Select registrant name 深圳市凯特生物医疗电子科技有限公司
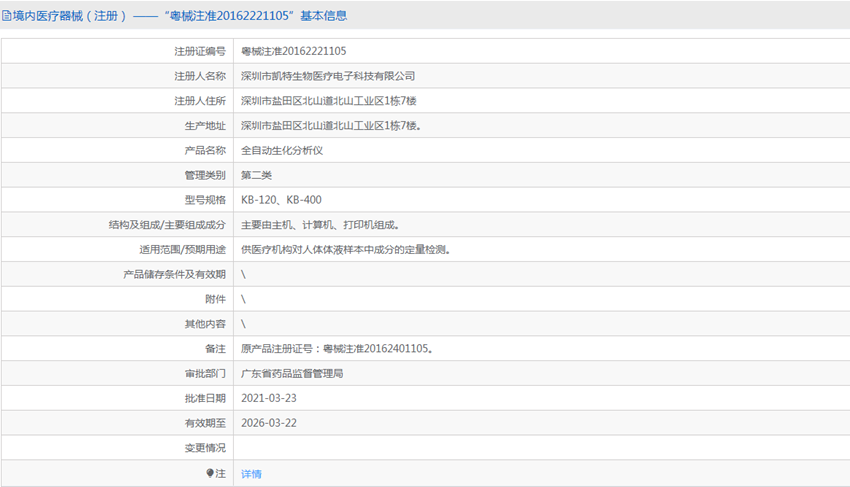Viewport: 850px width, 487px height. coord(328,76)
